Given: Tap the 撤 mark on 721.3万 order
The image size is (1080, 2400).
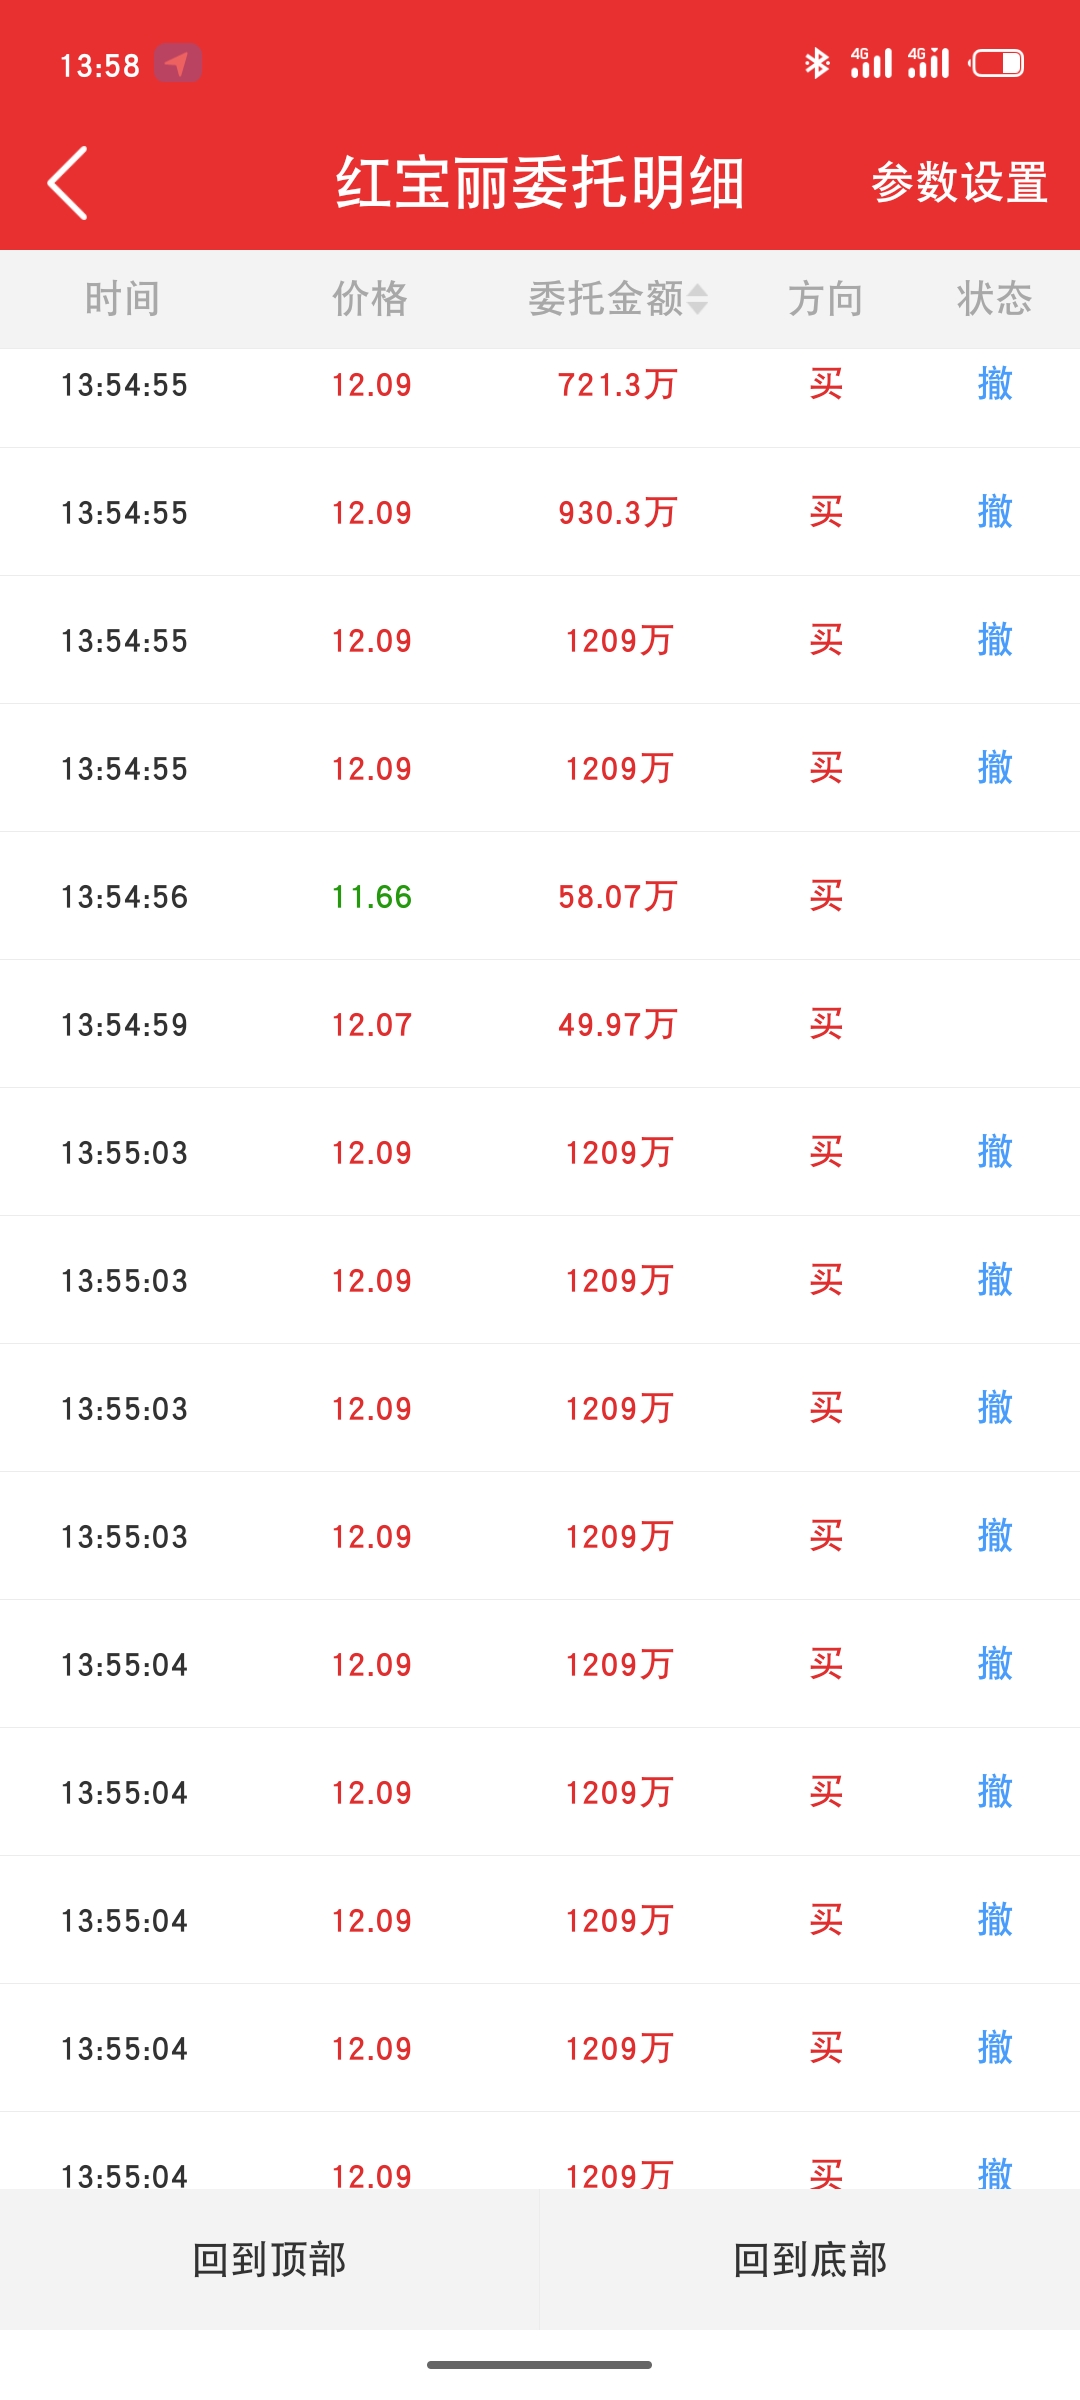Looking at the screenshot, I should pos(995,384).
